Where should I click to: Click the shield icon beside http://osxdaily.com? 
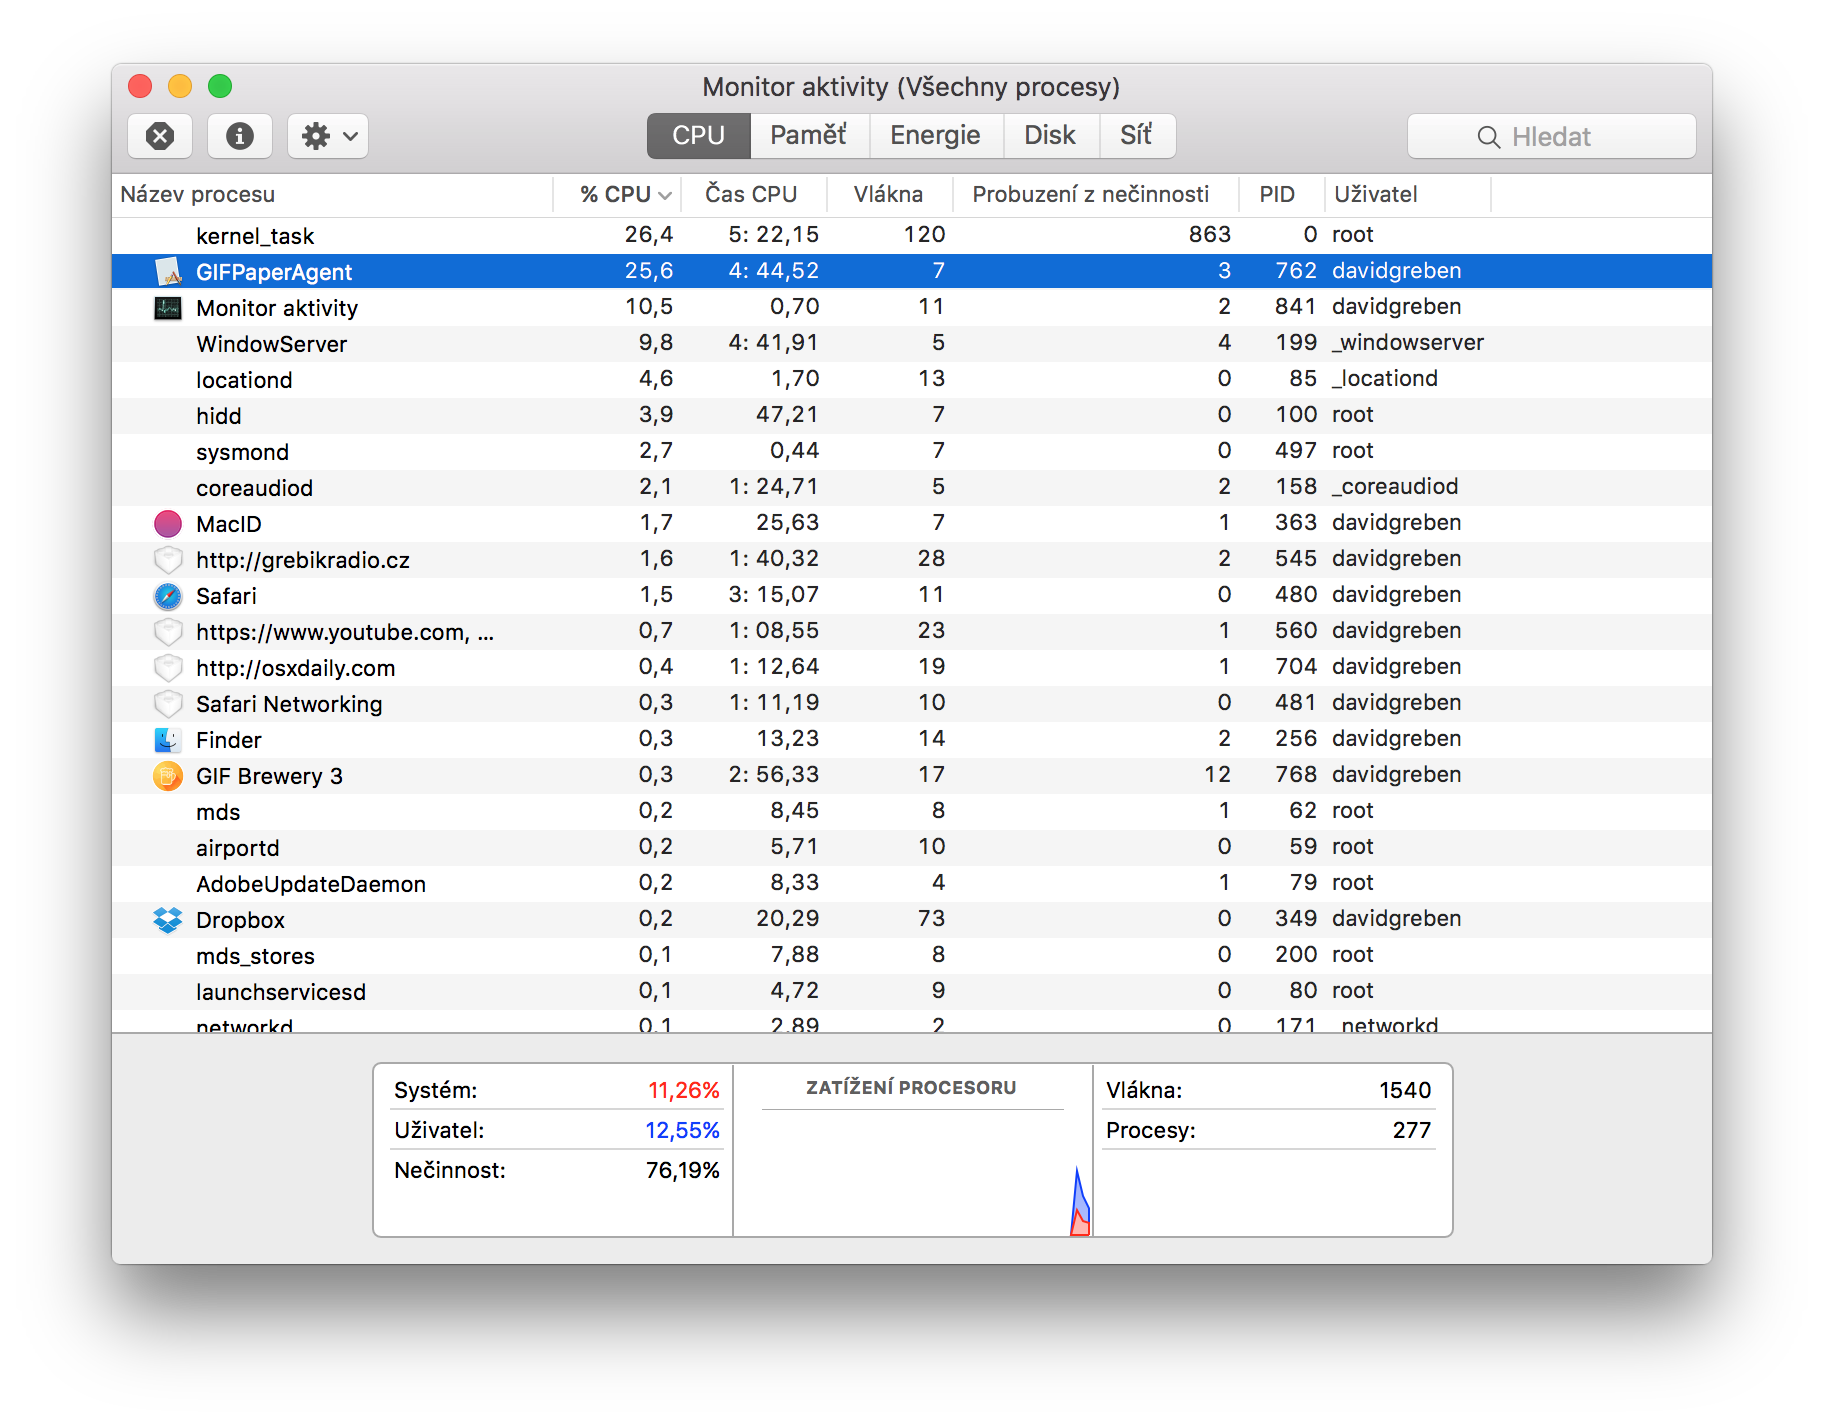pyautogui.click(x=168, y=667)
